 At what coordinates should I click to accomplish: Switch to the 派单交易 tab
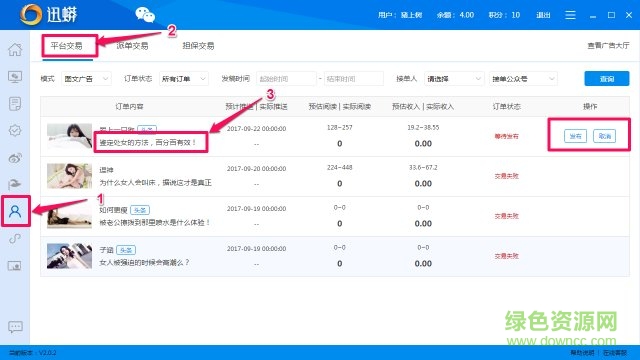coord(132,46)
